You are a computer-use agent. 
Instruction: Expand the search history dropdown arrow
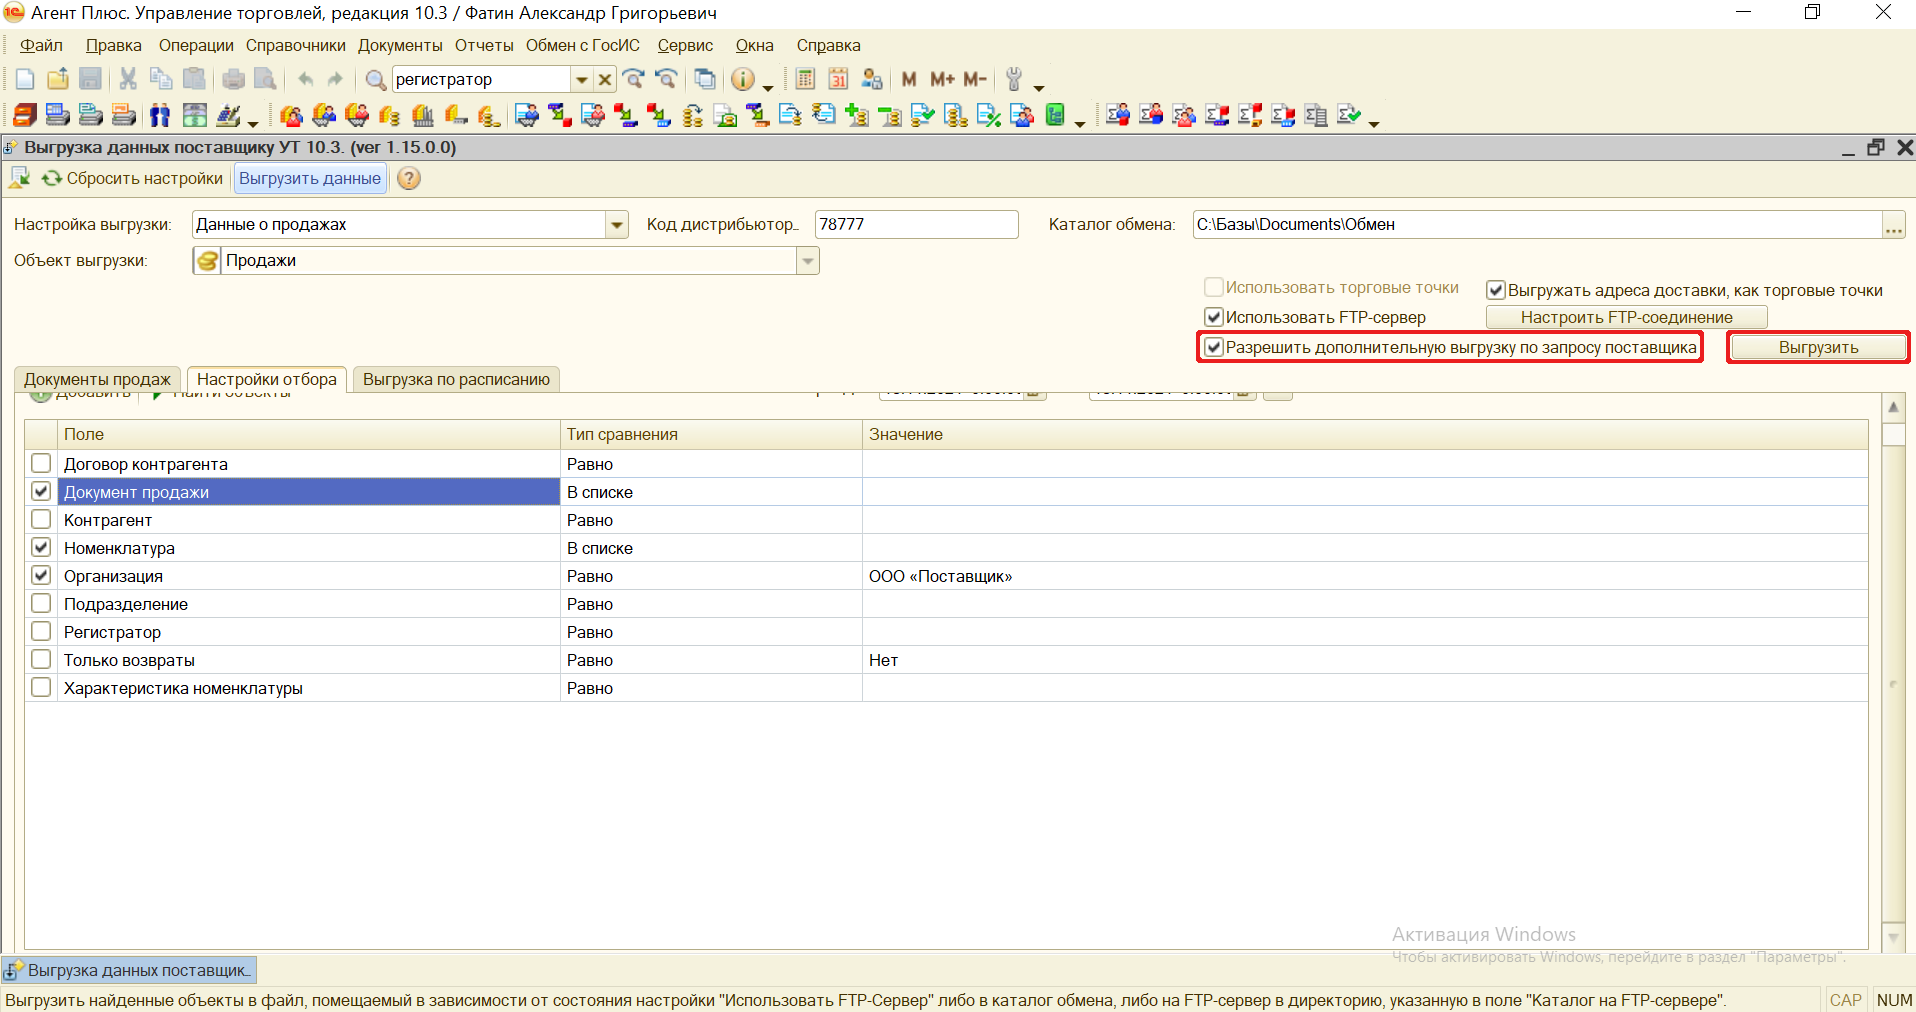point(581,79)
